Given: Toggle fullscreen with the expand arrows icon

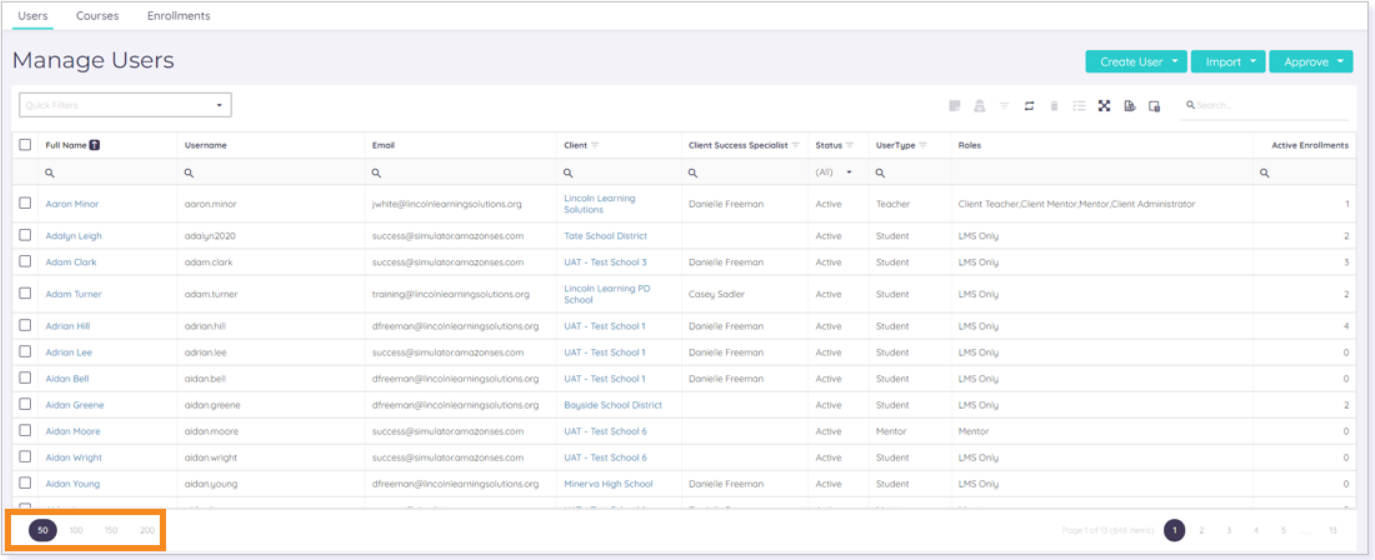Looking at the screenshot, I should coord(1104,106).
